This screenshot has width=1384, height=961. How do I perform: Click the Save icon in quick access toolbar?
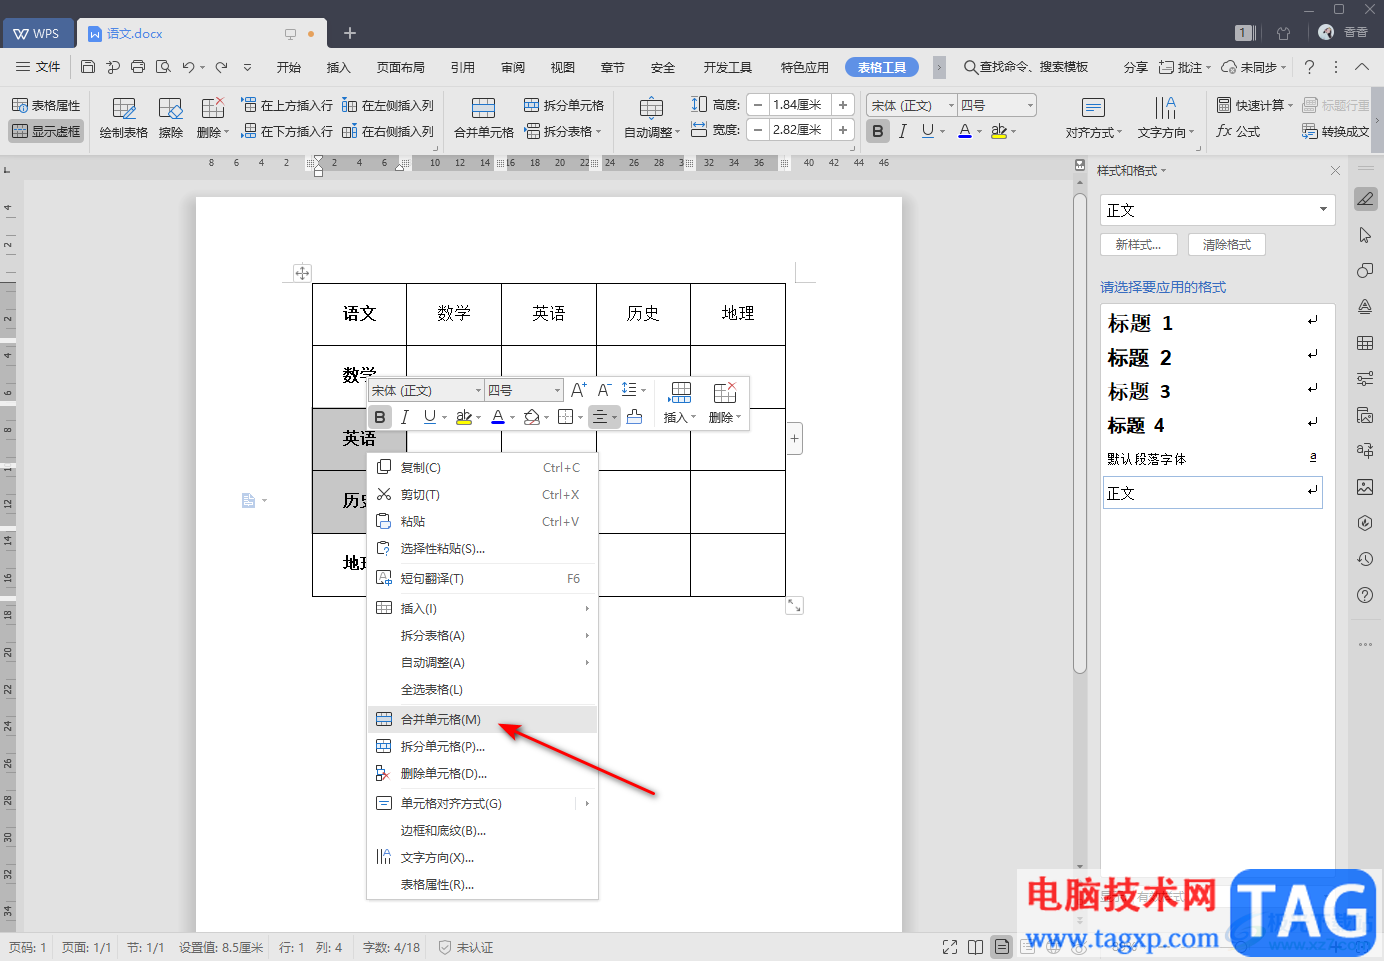[x=88, y=67]
